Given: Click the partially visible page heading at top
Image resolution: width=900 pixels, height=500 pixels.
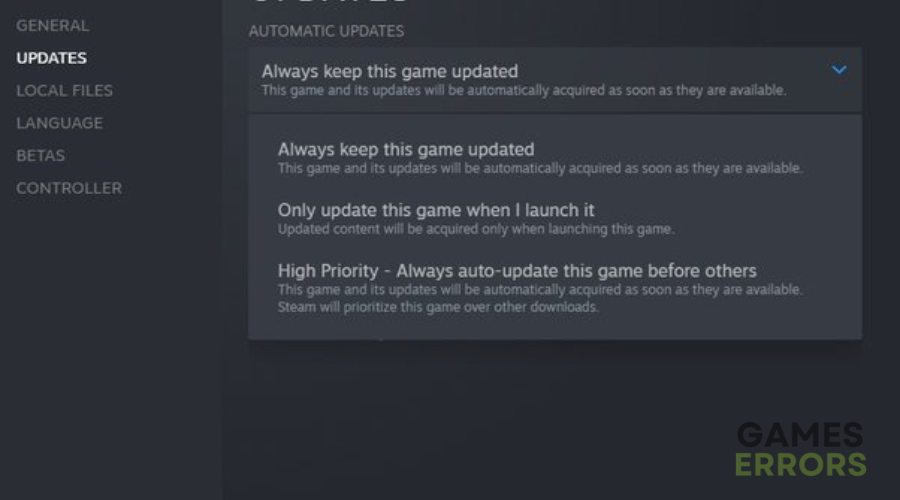Looking at the screenshot, I should (x=330, y=2).
